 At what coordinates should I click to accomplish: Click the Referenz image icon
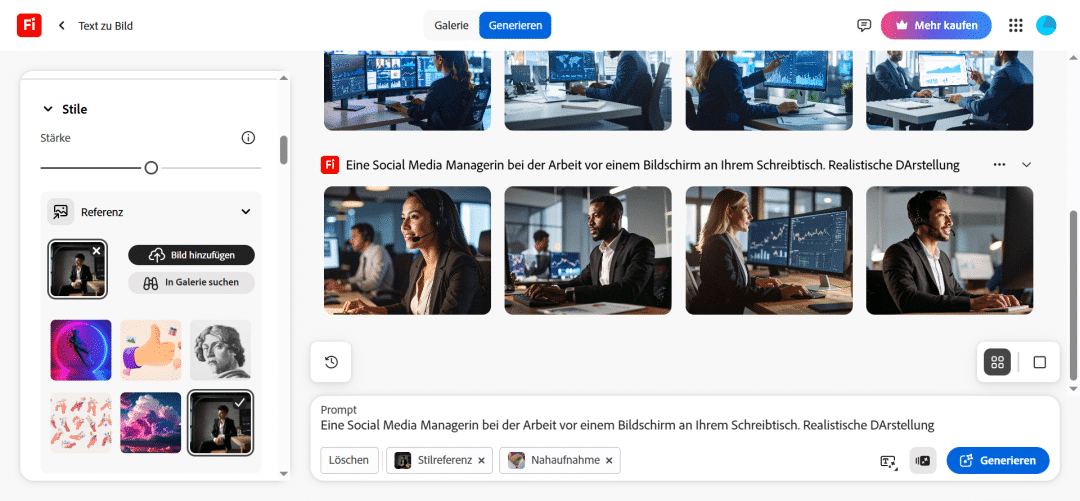click(x=61, y=212)
